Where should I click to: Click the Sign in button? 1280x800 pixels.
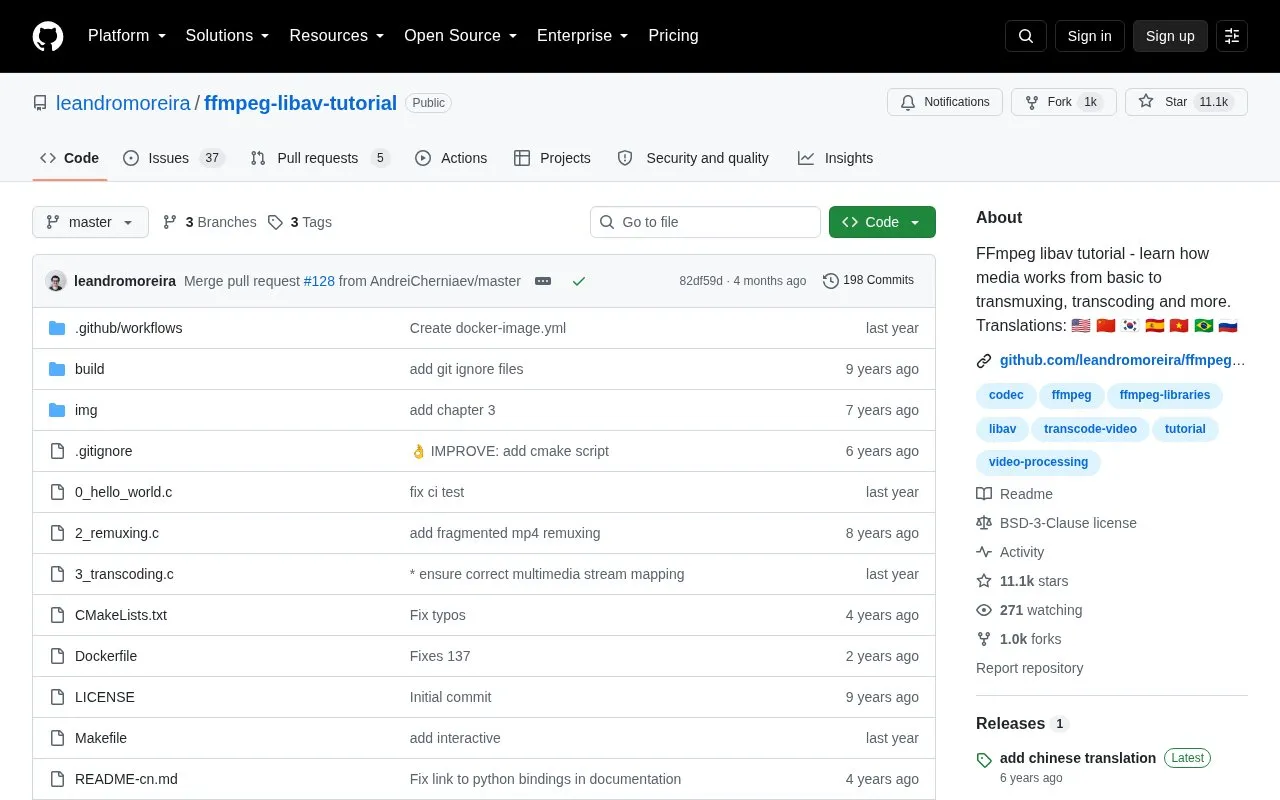pyautogui.click(x=1089, y=36)
